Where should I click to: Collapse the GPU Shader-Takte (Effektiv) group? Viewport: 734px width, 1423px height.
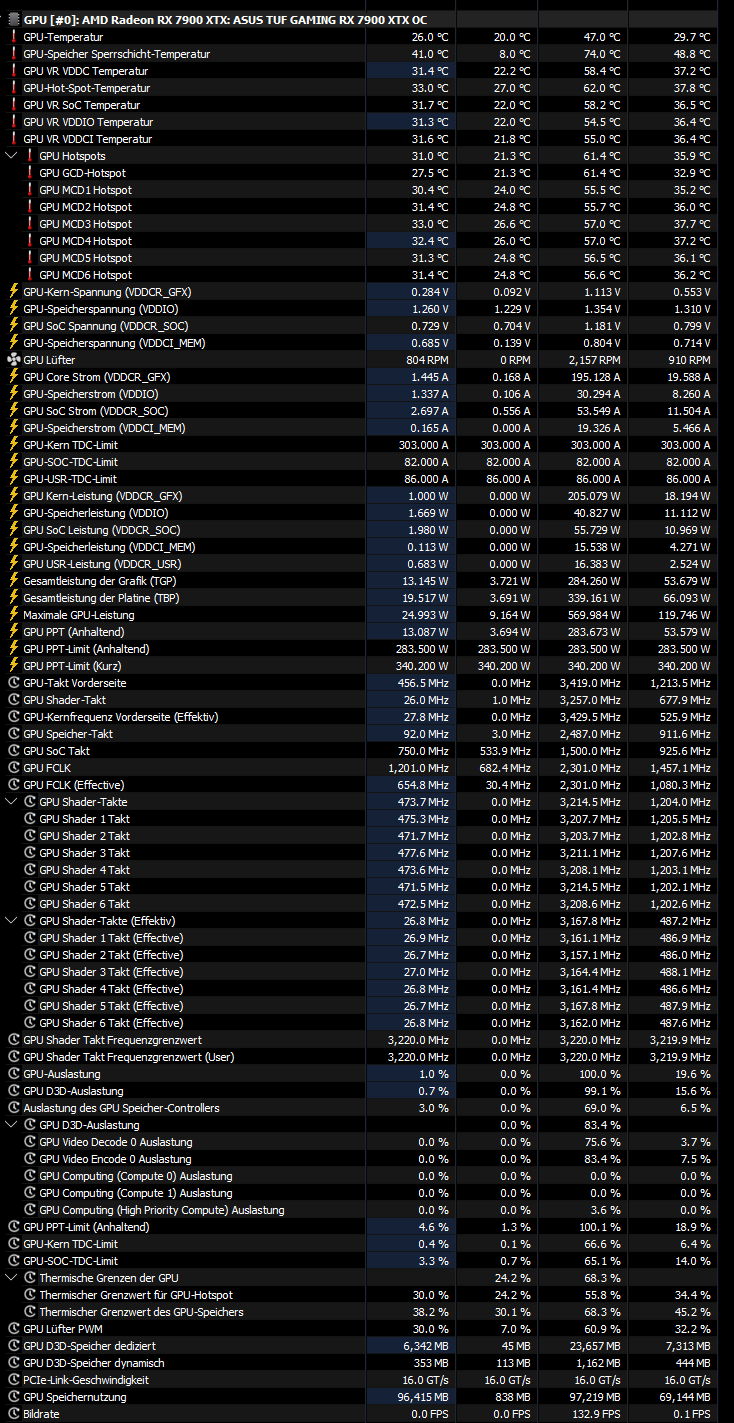pyautogui.click(x=12, y=921)
